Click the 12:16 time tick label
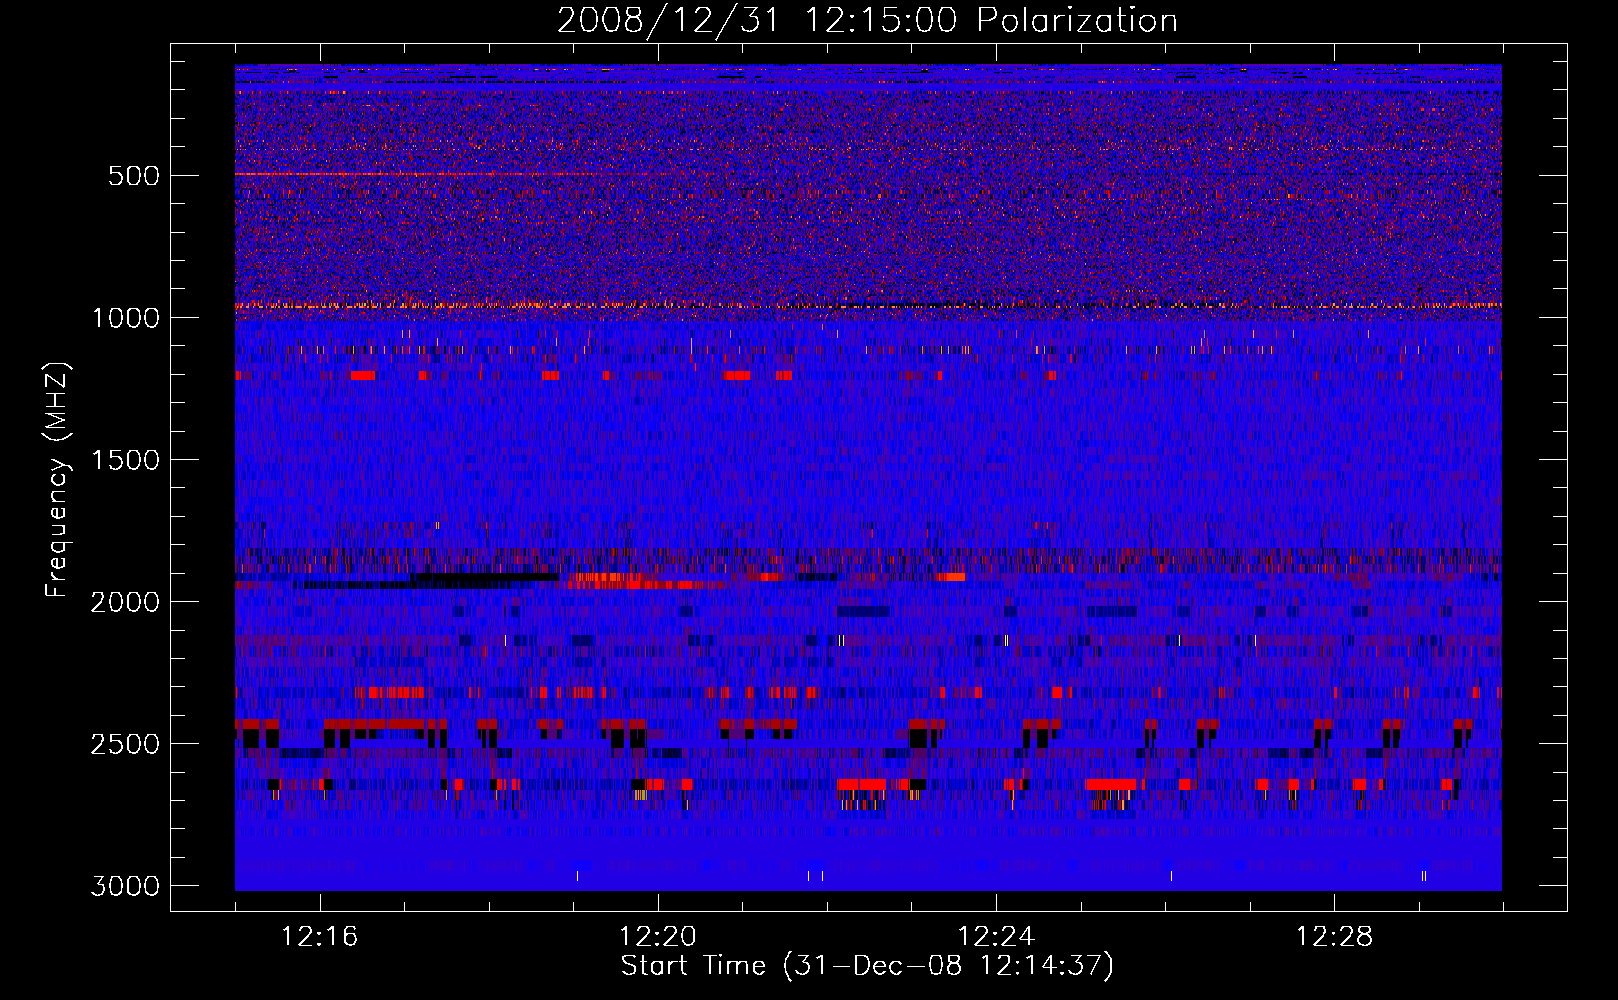The width and height of the screenshot is (1618, 1000). point(319,937)
